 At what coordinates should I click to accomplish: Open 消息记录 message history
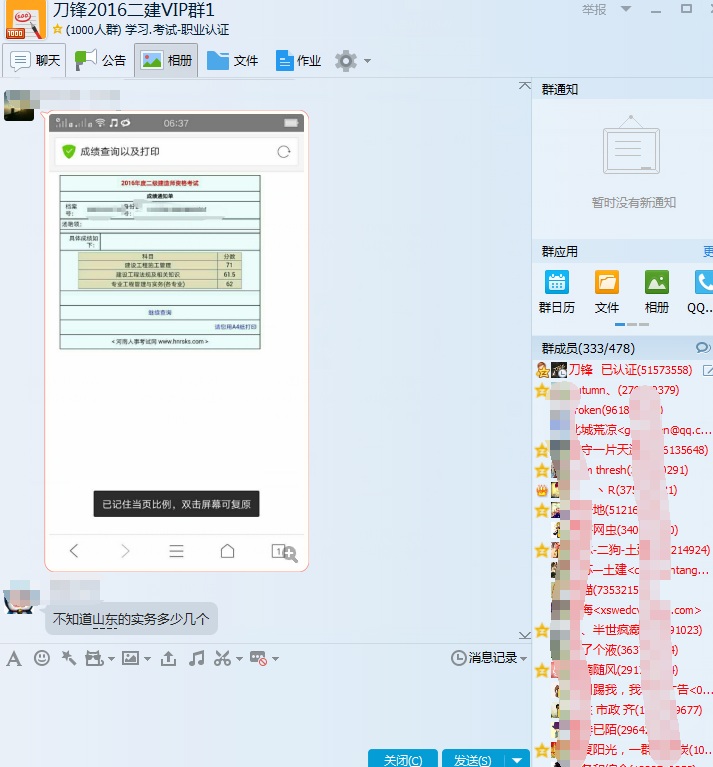(489, 658)
